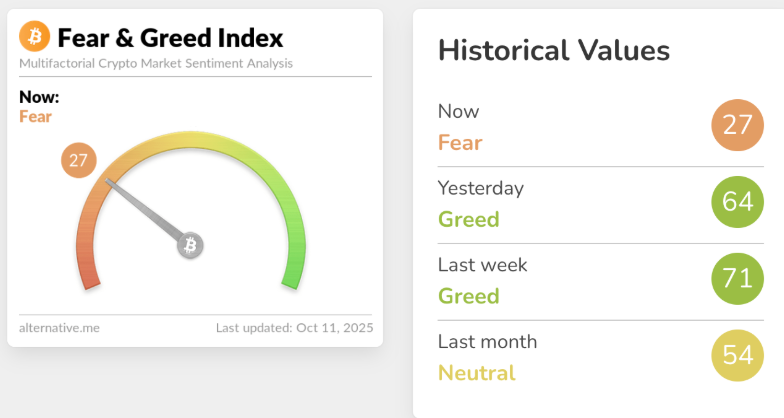The image size is (784, 418).
Task: Select the Last week Greed label
Action: pyautogui.click(x=469, y=296)
